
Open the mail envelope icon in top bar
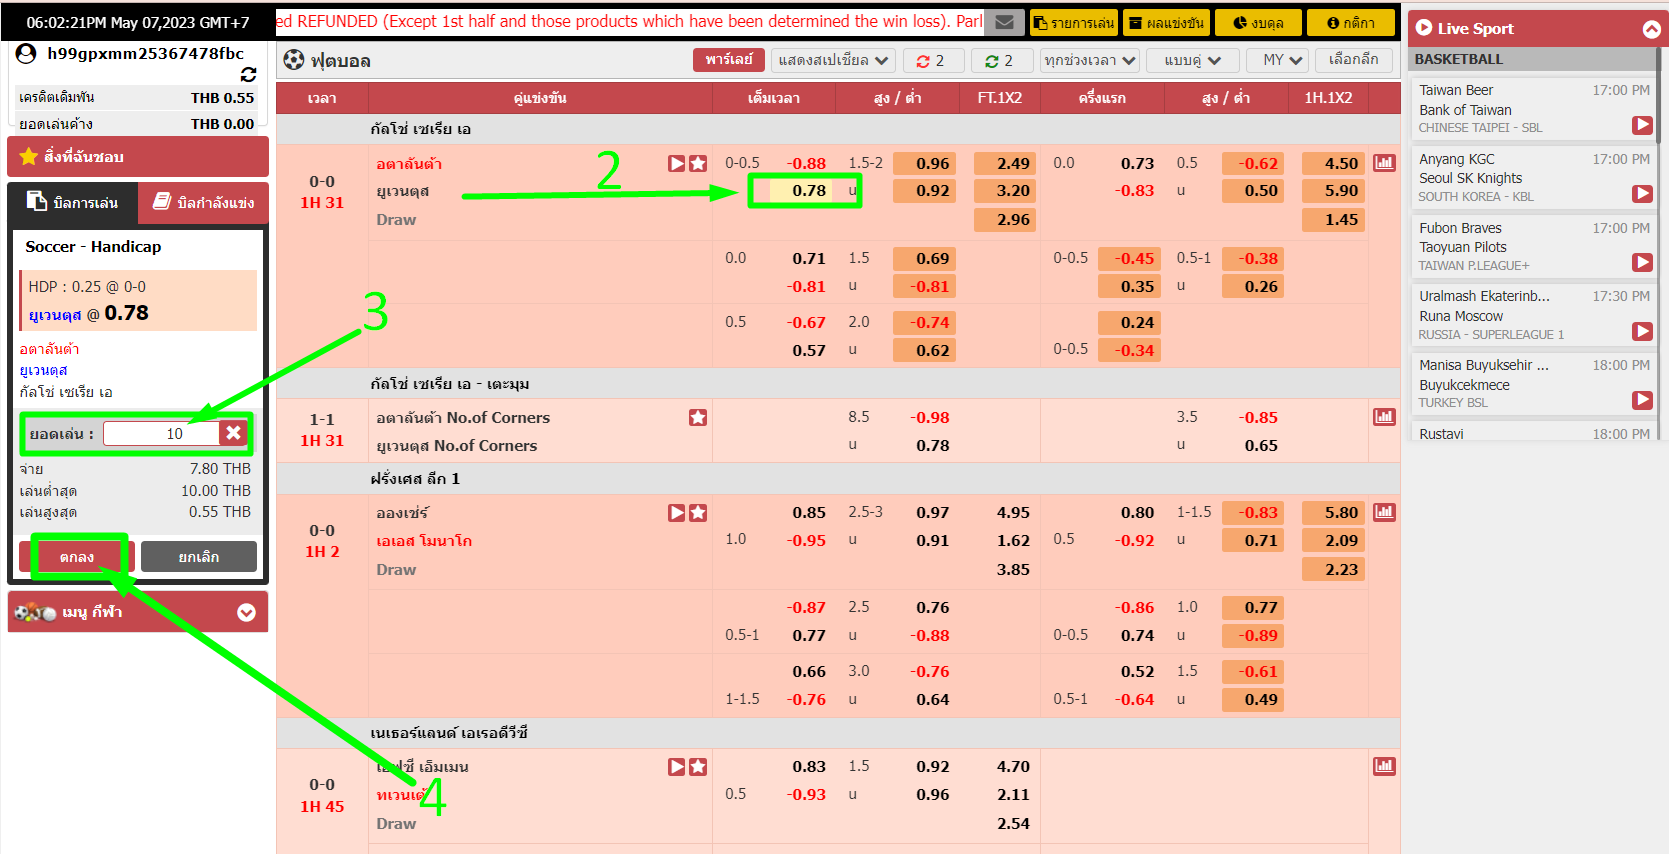pos(1005,22)
